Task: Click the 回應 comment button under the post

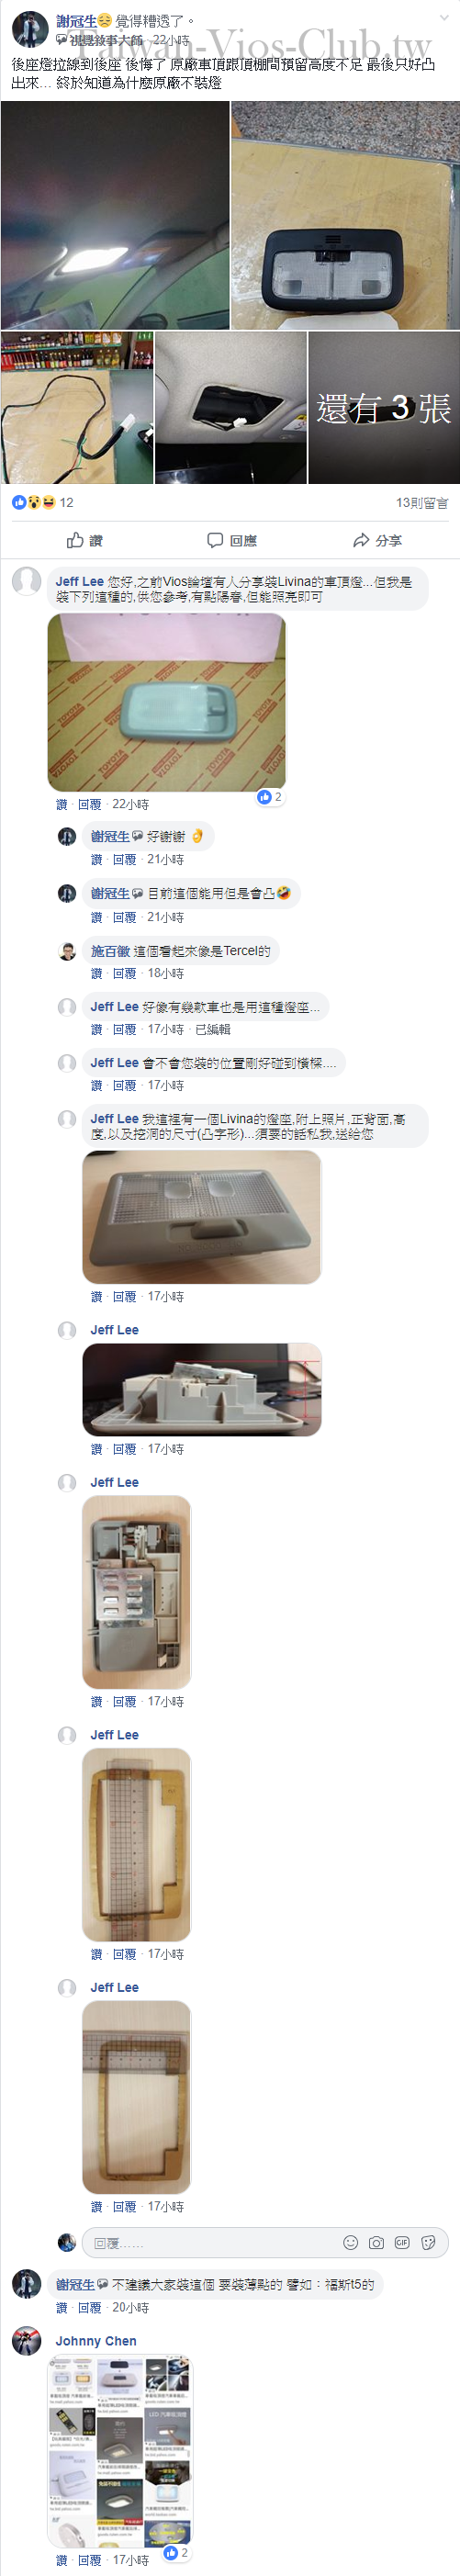Action: pyautogui.click(x=231, y=540)
